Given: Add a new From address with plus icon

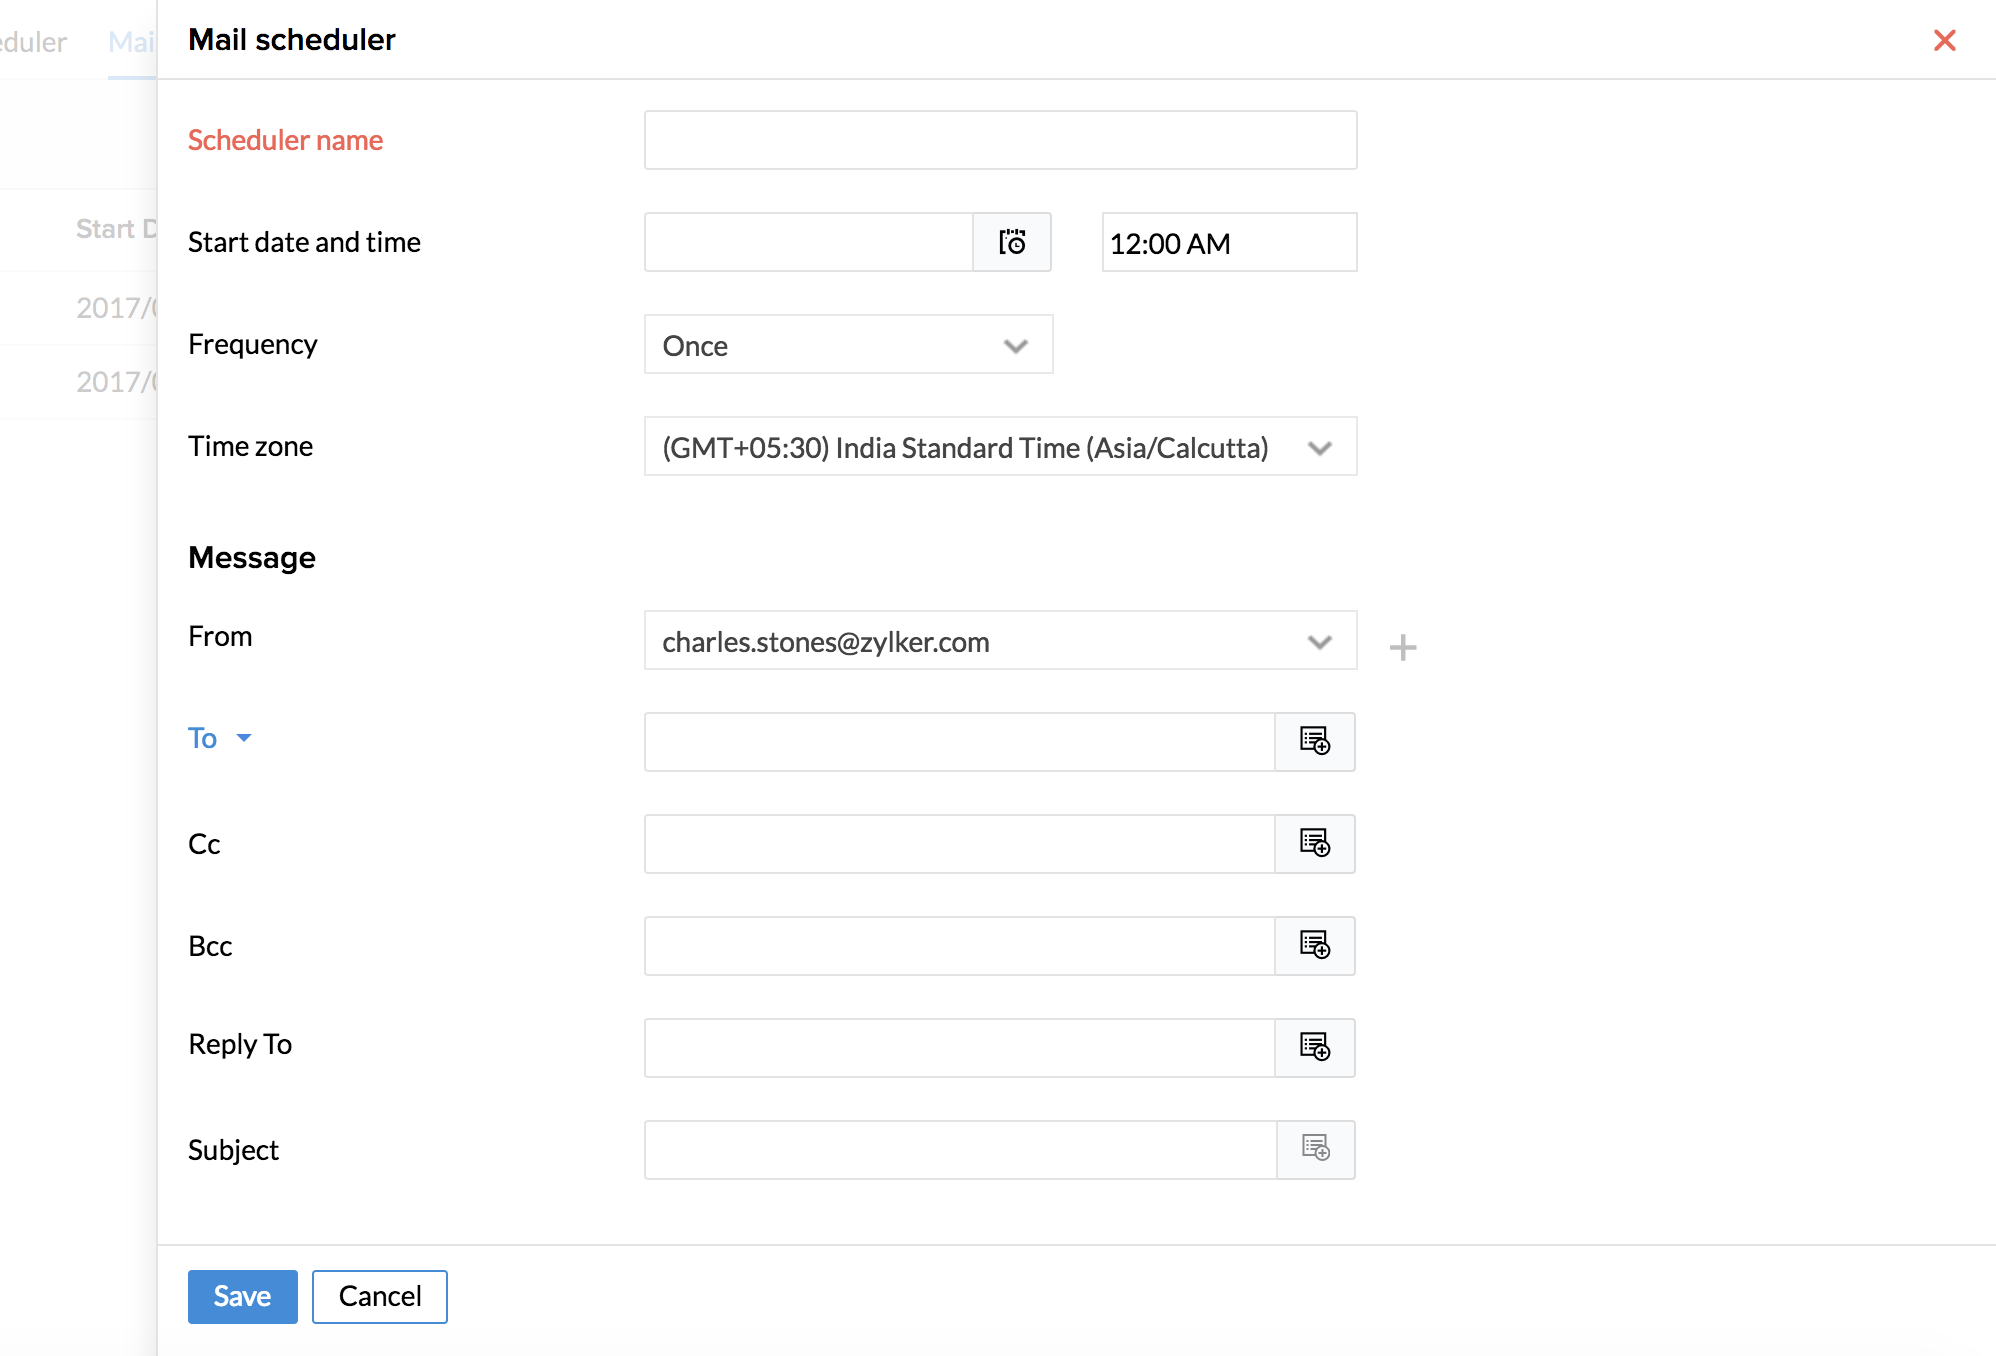Looking at the screenshot, I should point(1403,647).
